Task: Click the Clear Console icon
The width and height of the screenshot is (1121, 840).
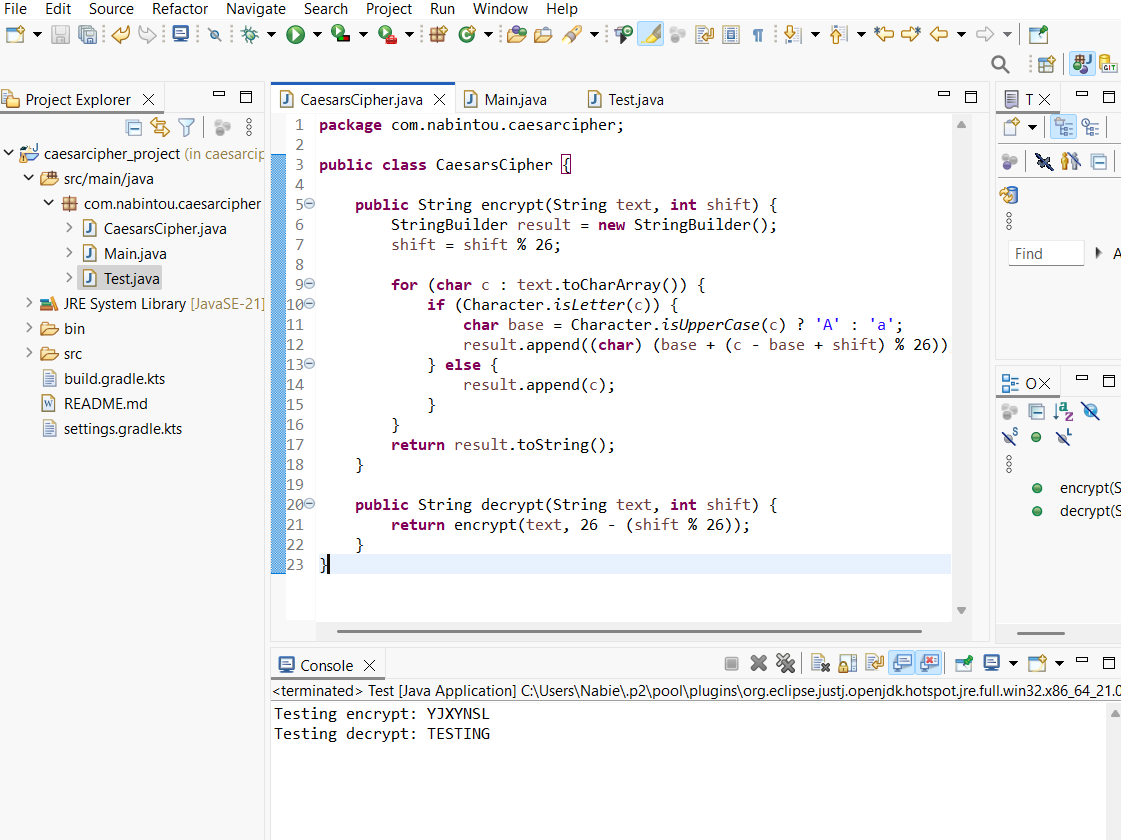Action: (820, 664)
